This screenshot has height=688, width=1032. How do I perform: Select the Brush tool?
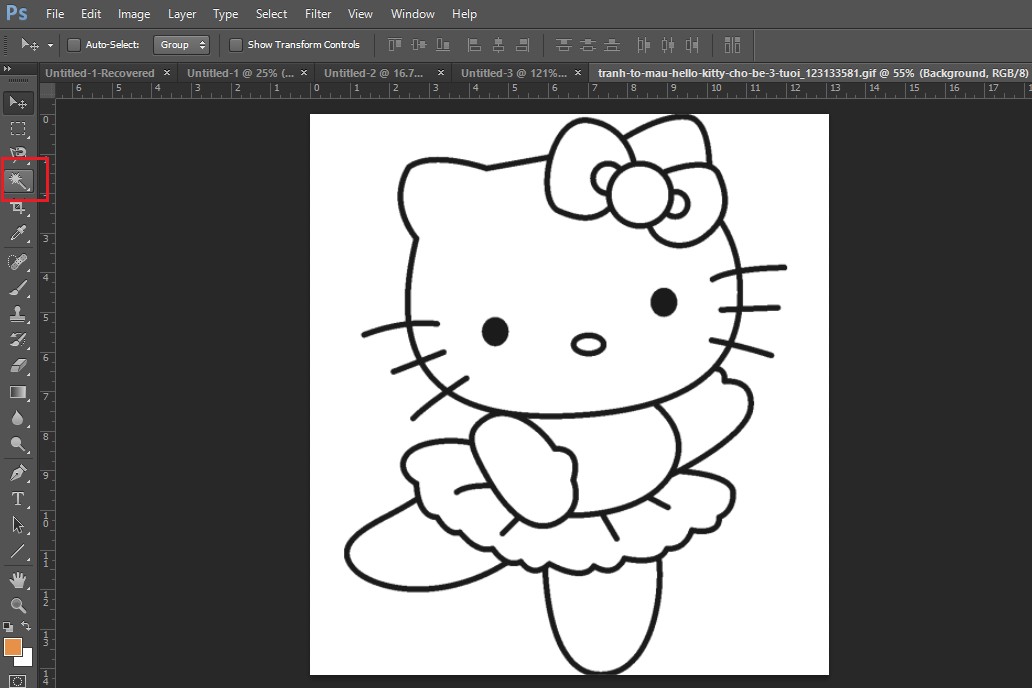[x=18, y=288]
